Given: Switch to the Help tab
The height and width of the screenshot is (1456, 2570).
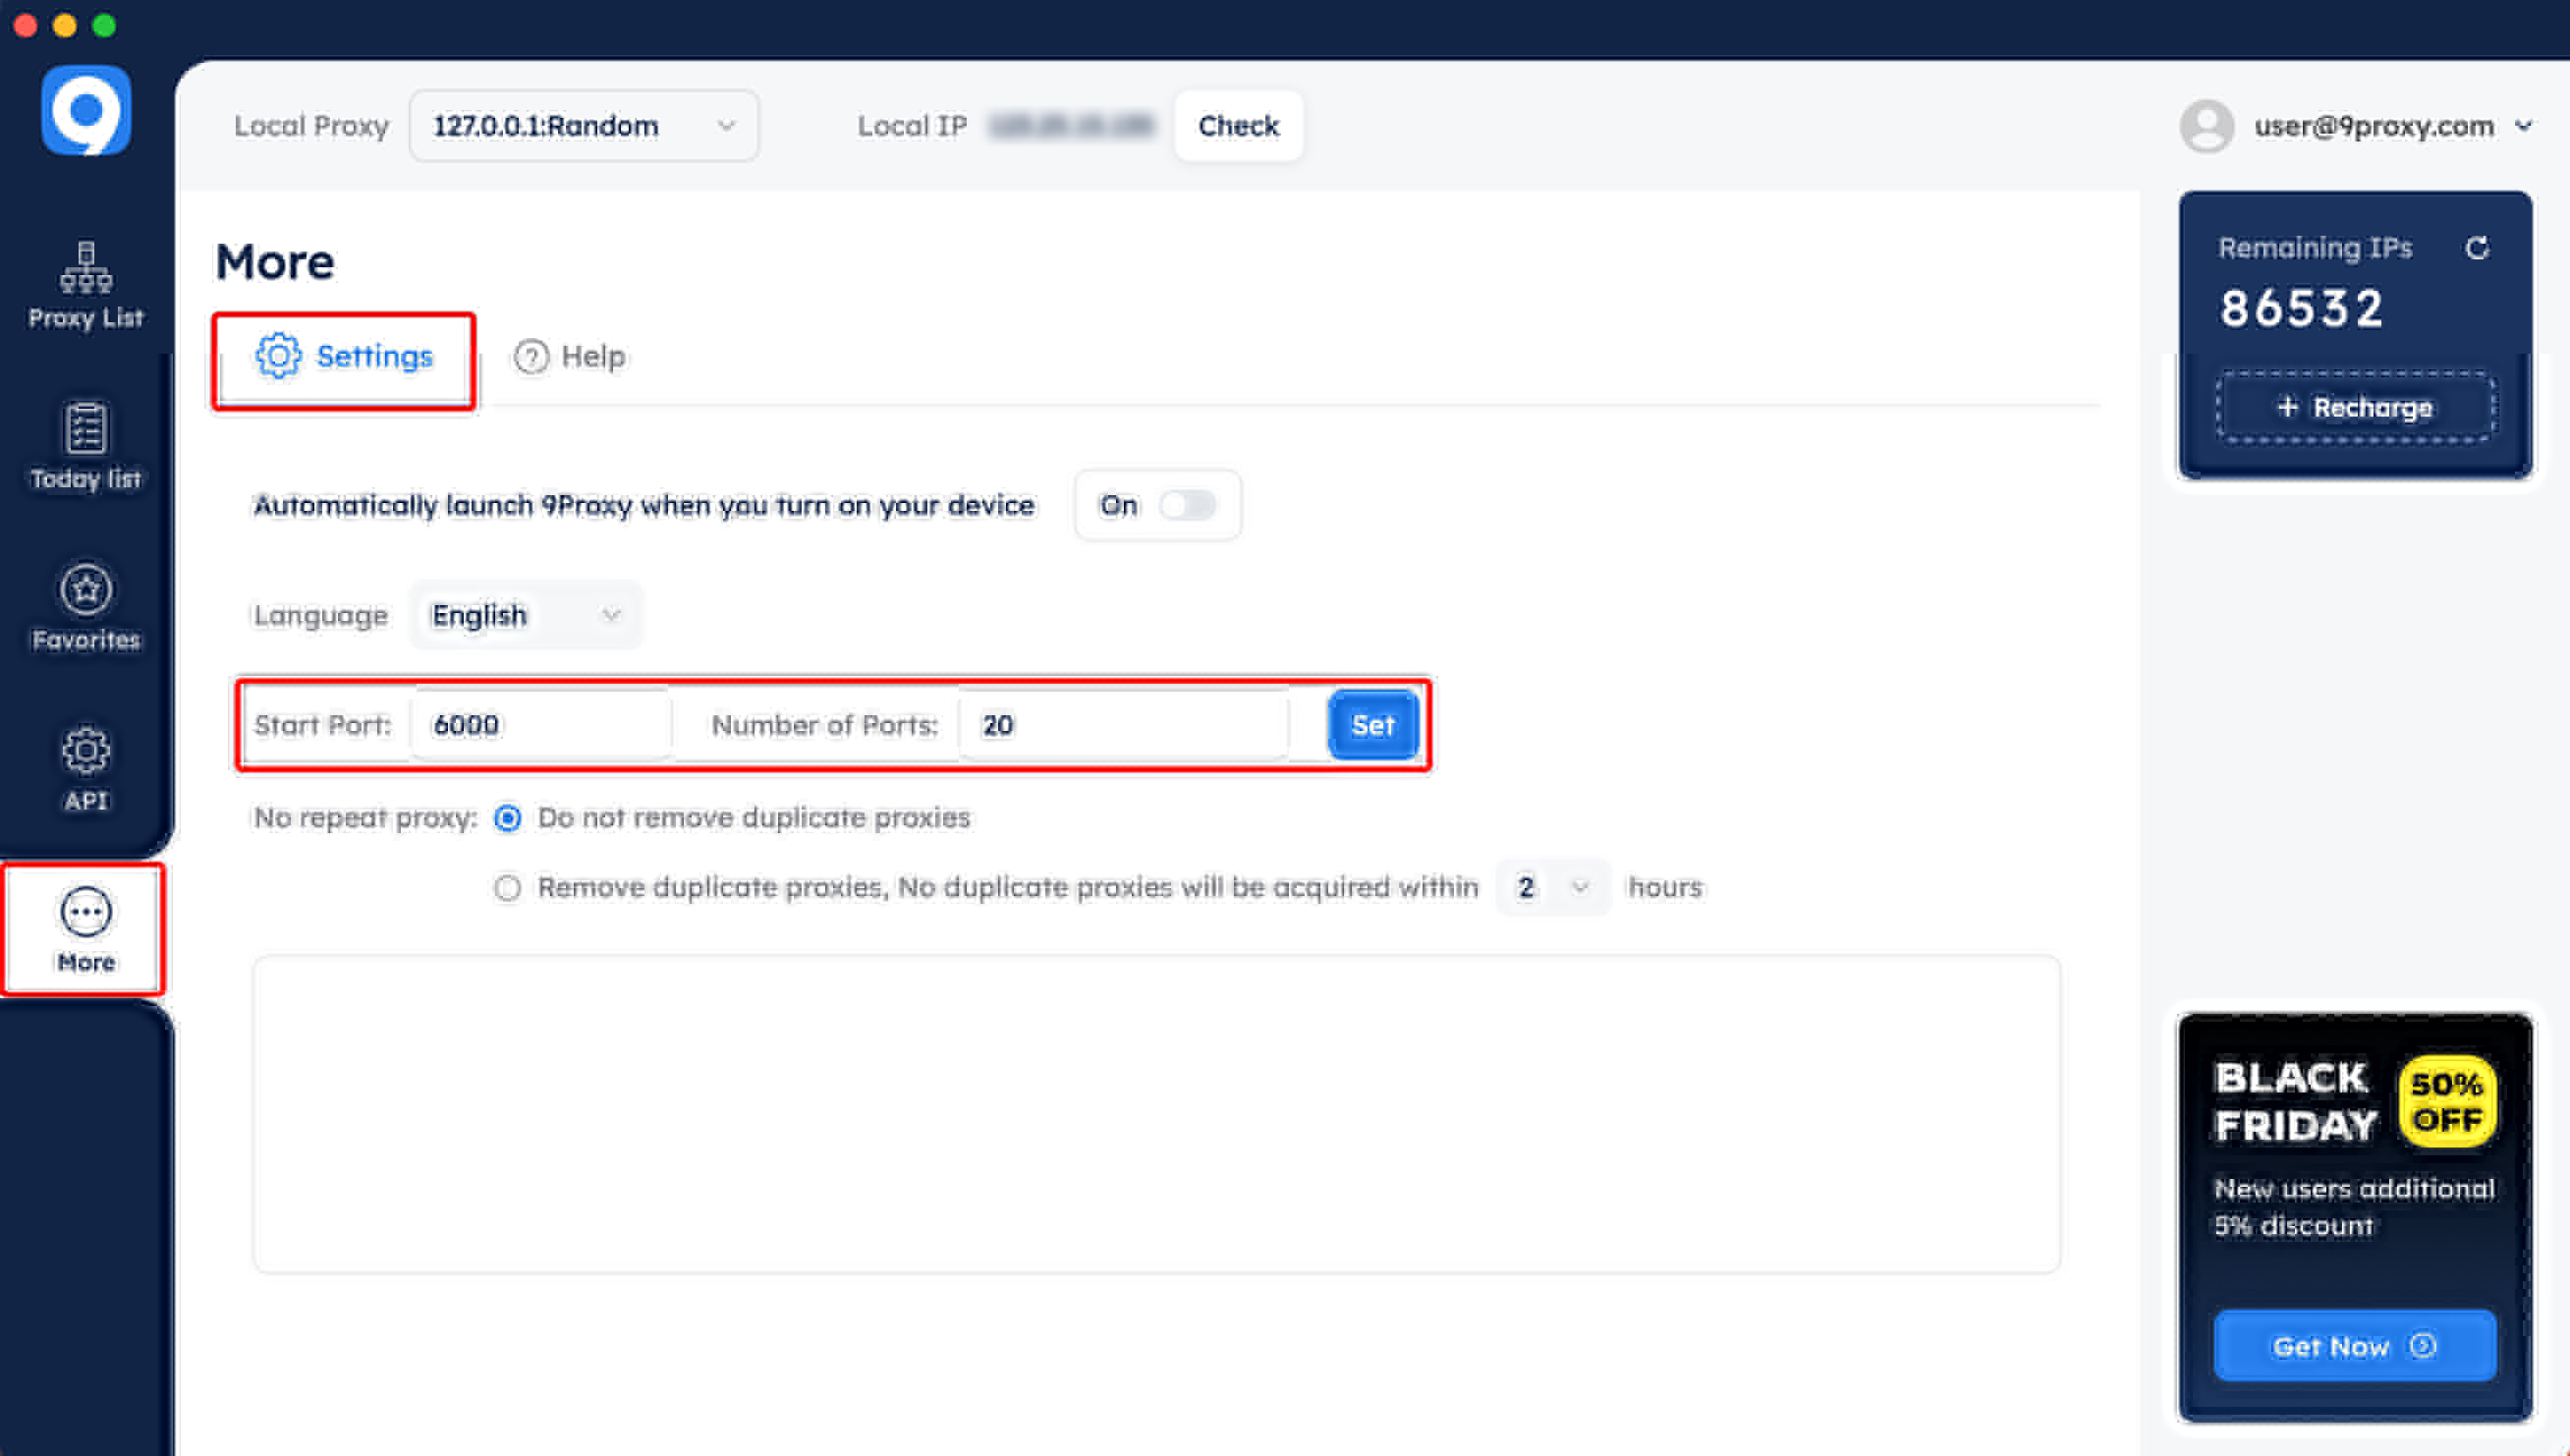Looking at the screenshot, I should click(x=570, y=357).
